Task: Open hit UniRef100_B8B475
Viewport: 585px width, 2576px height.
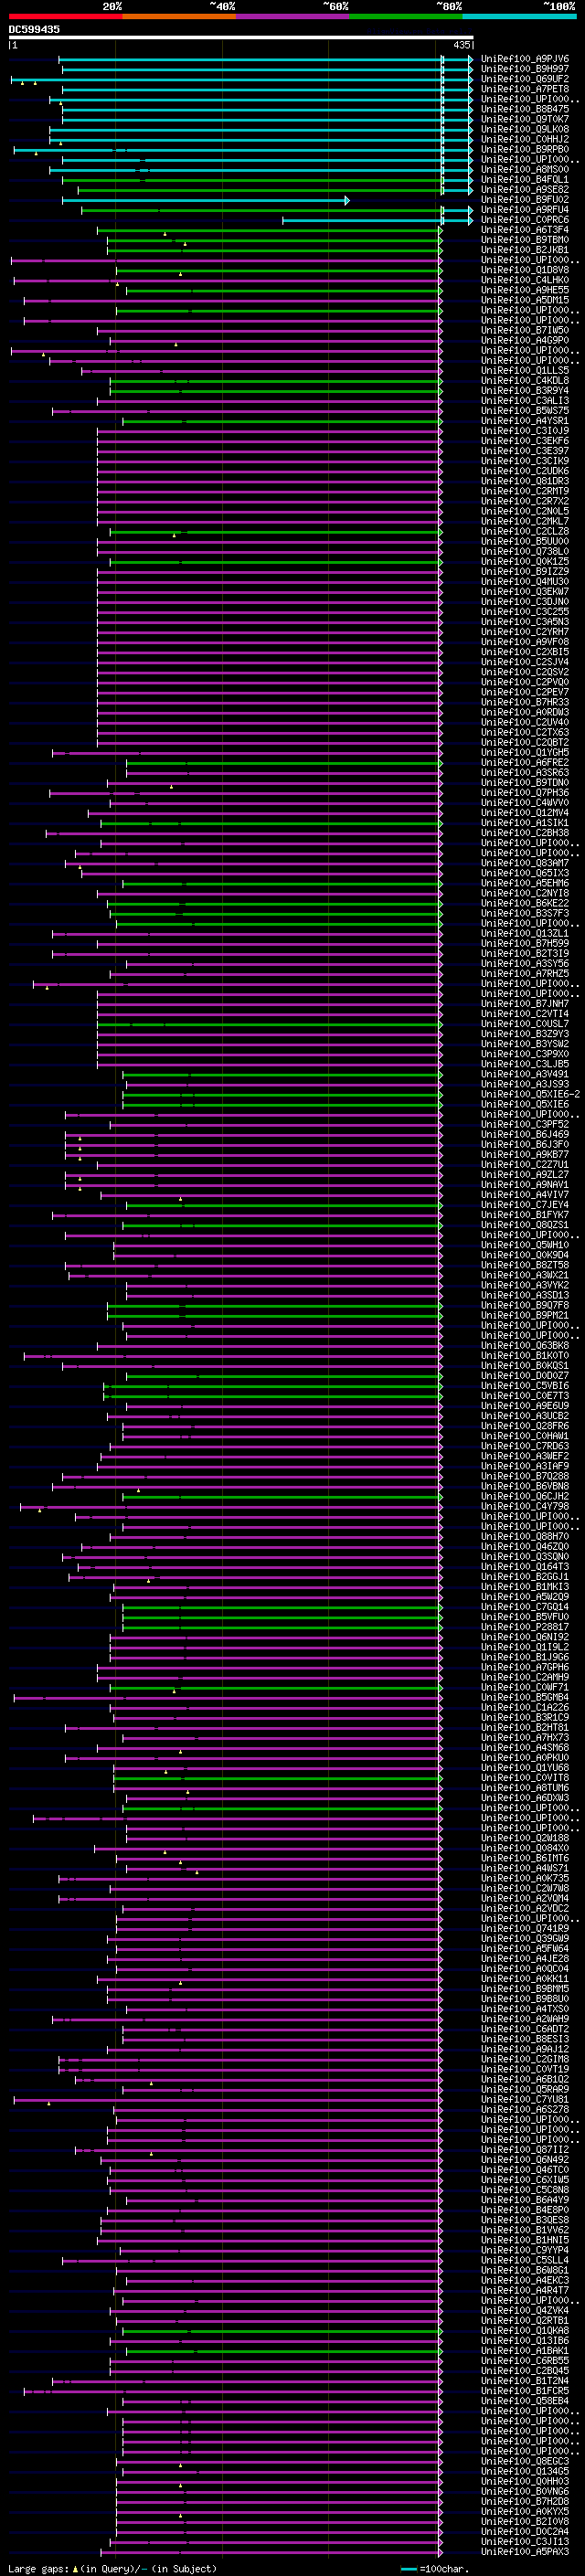Action: tap(524, 109)
